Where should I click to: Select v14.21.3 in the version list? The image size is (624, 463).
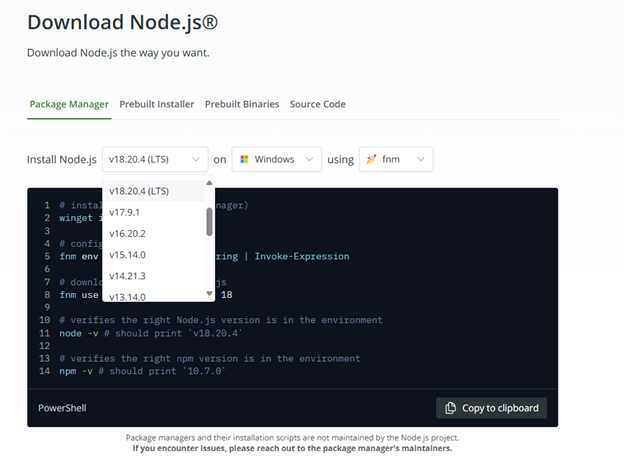click(x=154, y=276)
